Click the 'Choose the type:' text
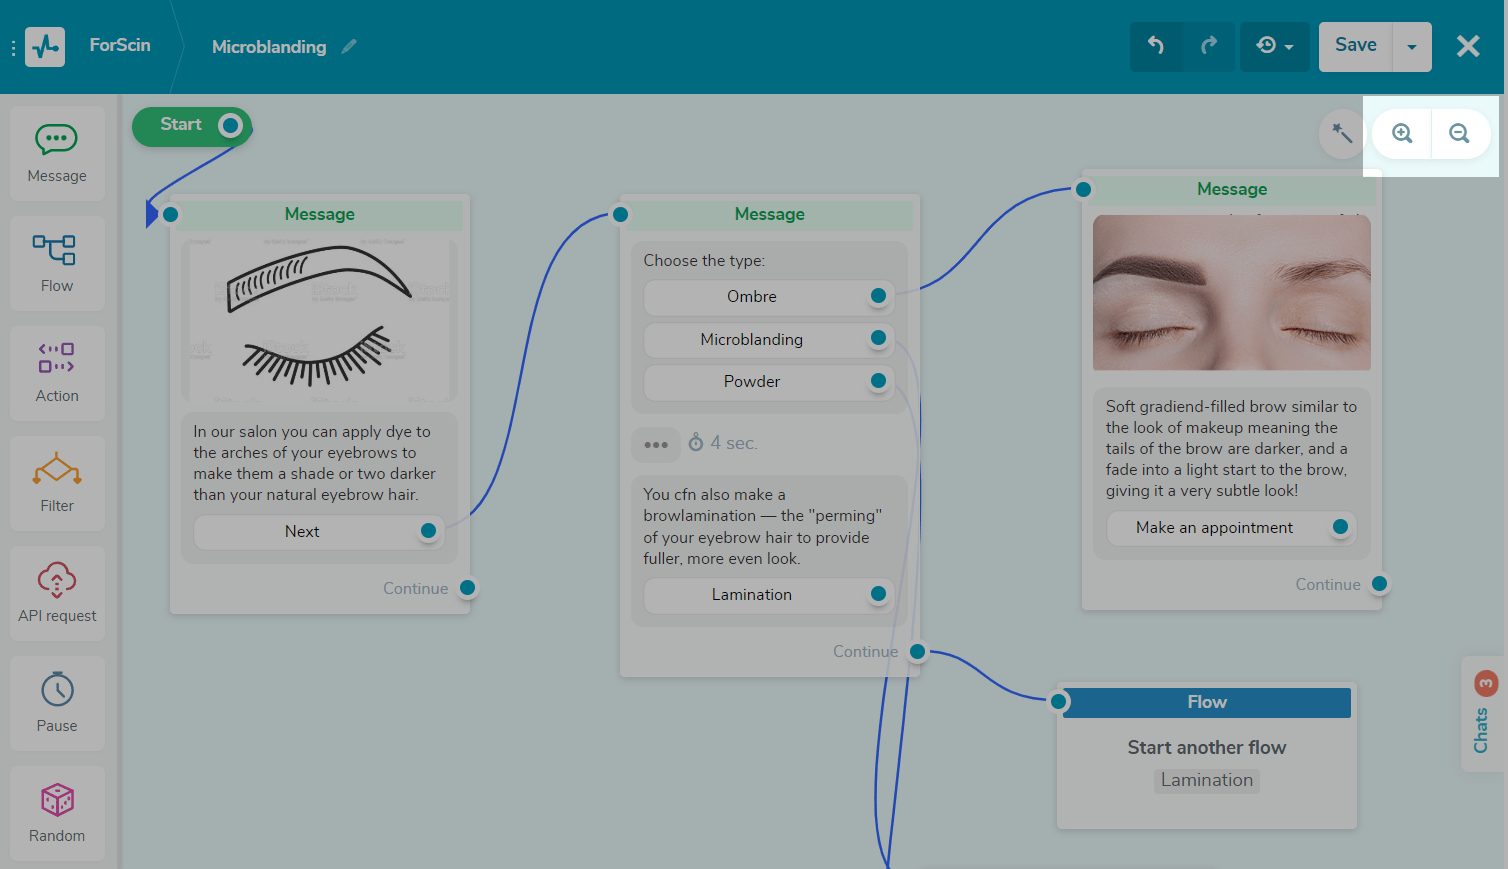This screenshot has height=869, width=1508. (704, 260)
